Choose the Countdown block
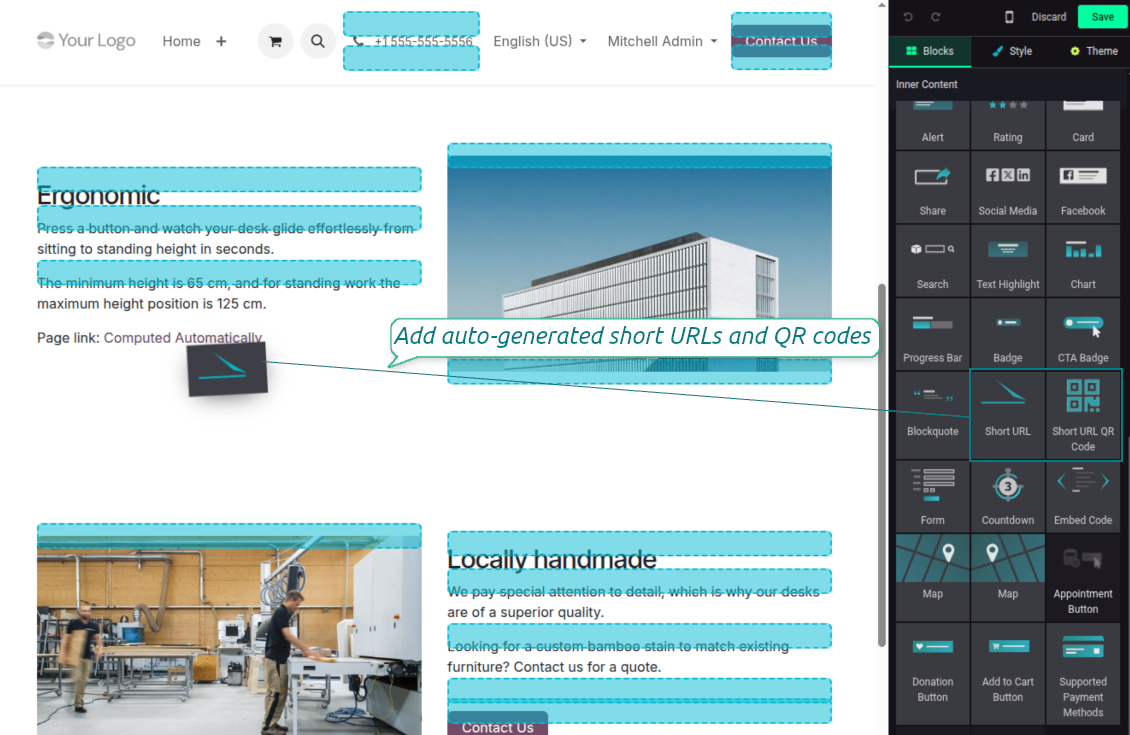Screen dimensions: 1130x735 click(1007, 495)
